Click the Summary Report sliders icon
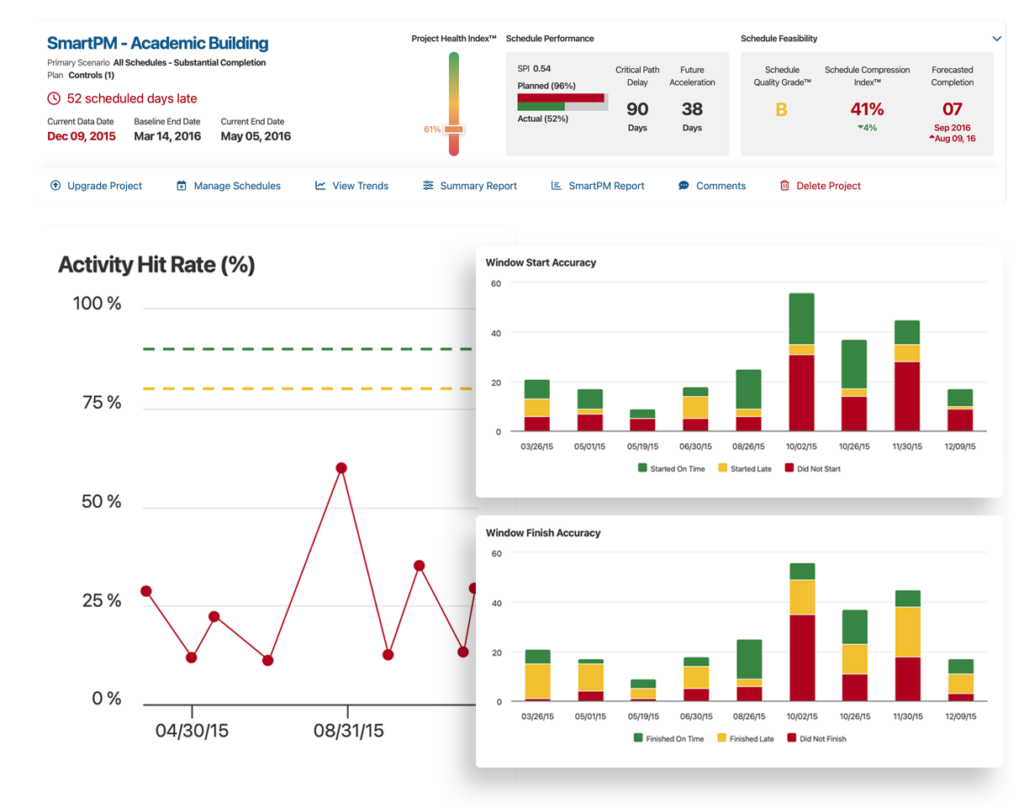 (x=428, y=186)
